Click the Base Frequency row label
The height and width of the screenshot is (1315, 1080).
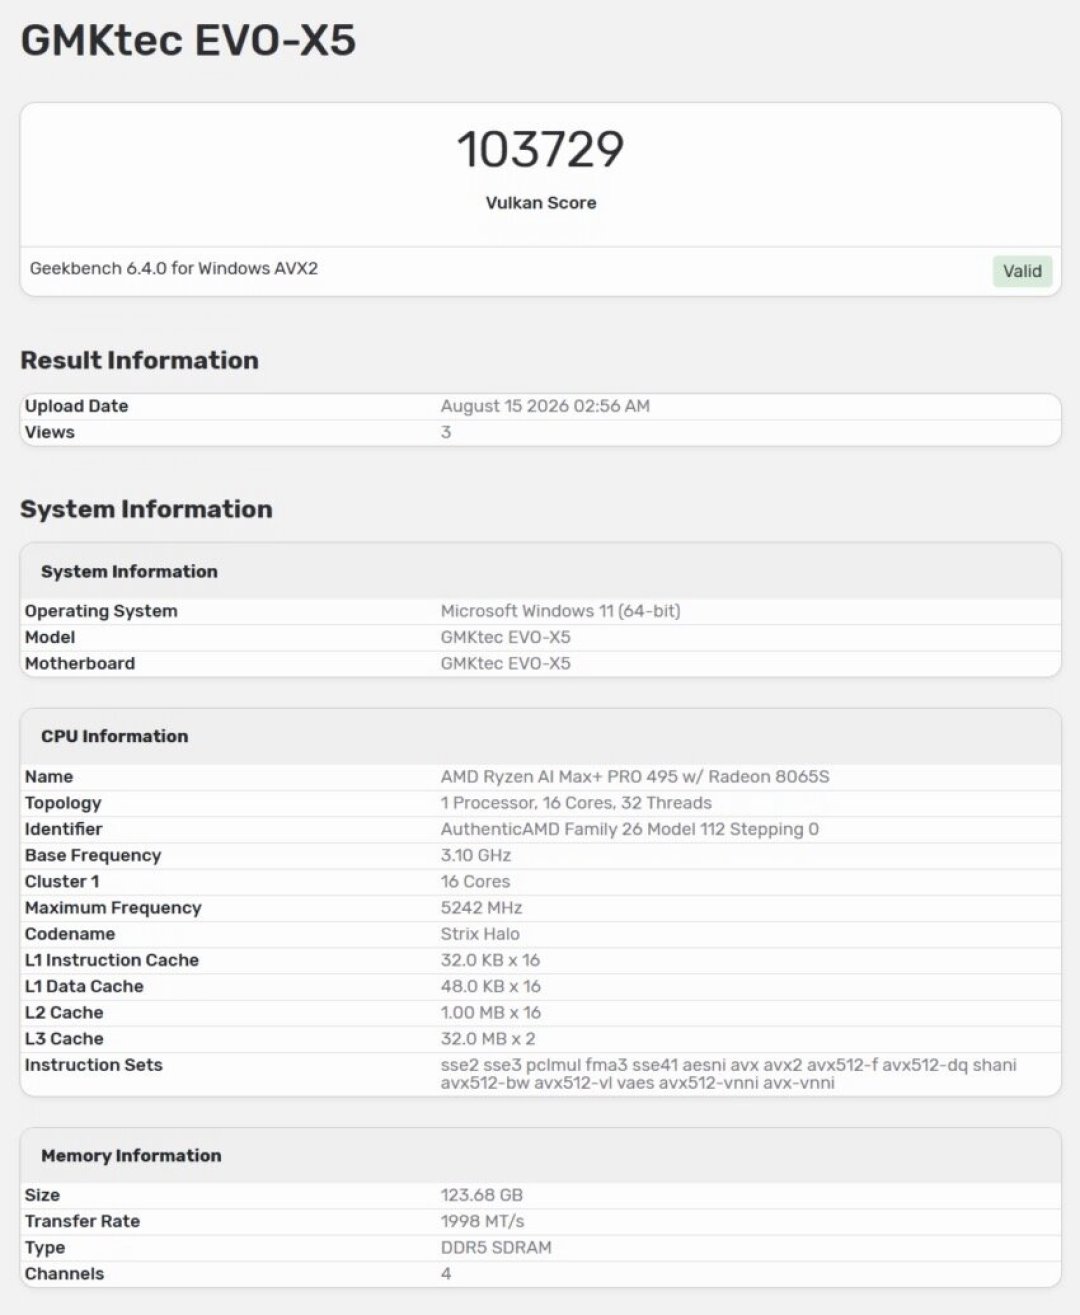pyautogui.click(x=92, y=855)
